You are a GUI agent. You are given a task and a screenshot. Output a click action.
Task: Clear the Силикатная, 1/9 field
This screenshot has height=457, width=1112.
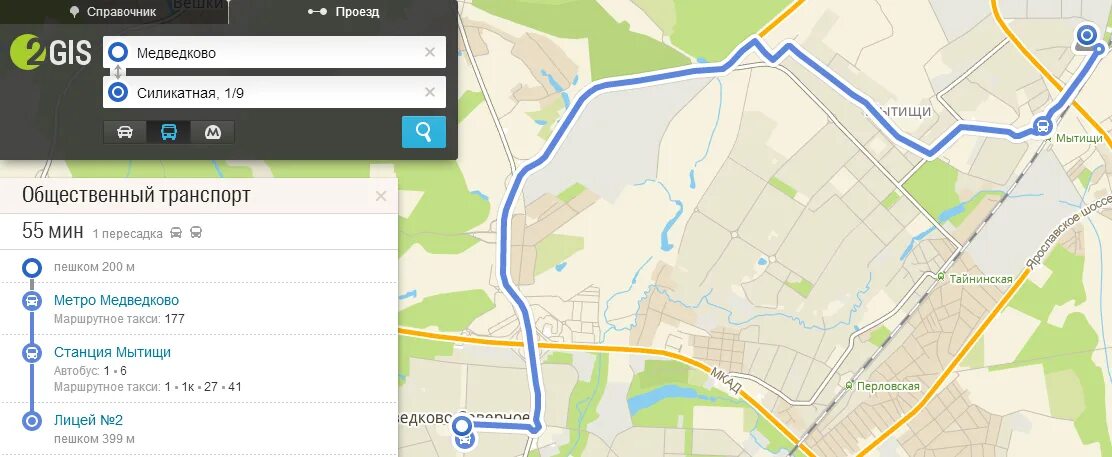coord(429,92)
